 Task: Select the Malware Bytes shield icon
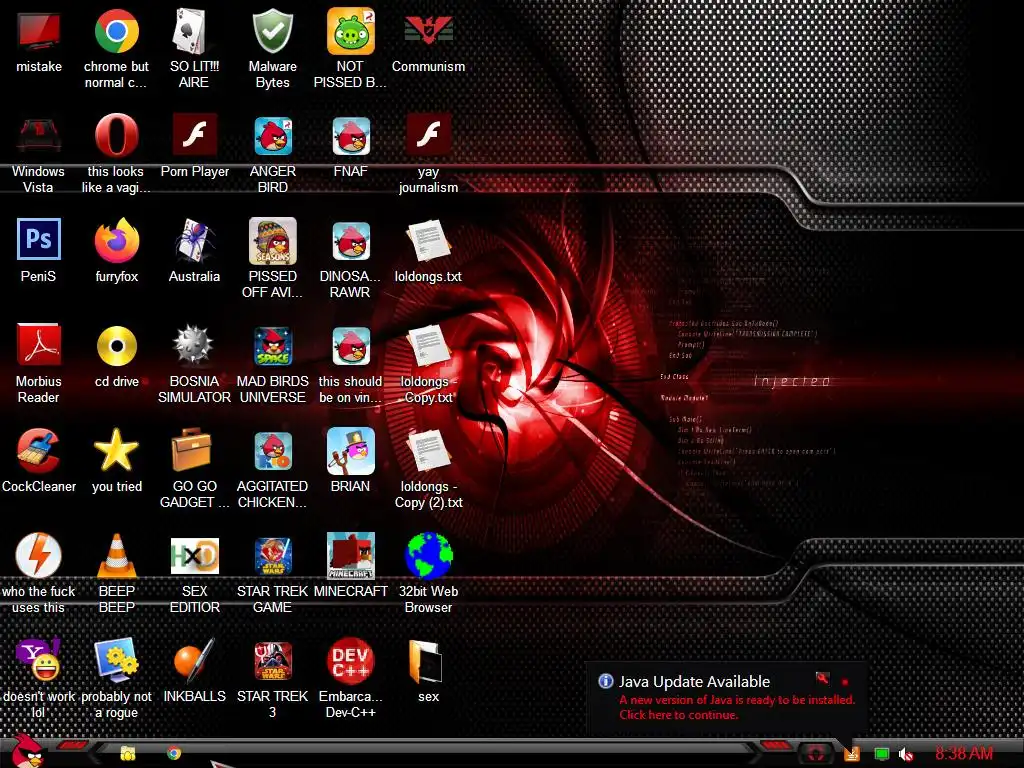[272, 31]
